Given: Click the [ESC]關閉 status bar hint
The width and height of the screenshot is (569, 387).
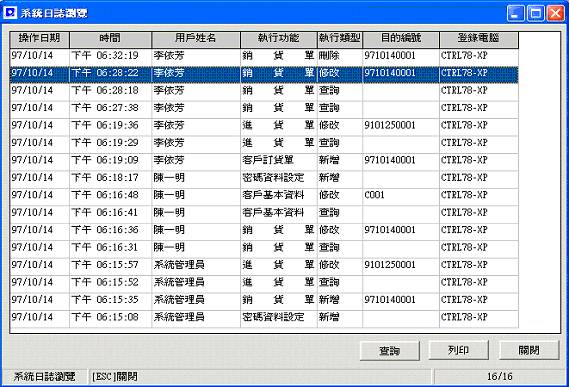Looking at the screenshot, I should (115, 376).
